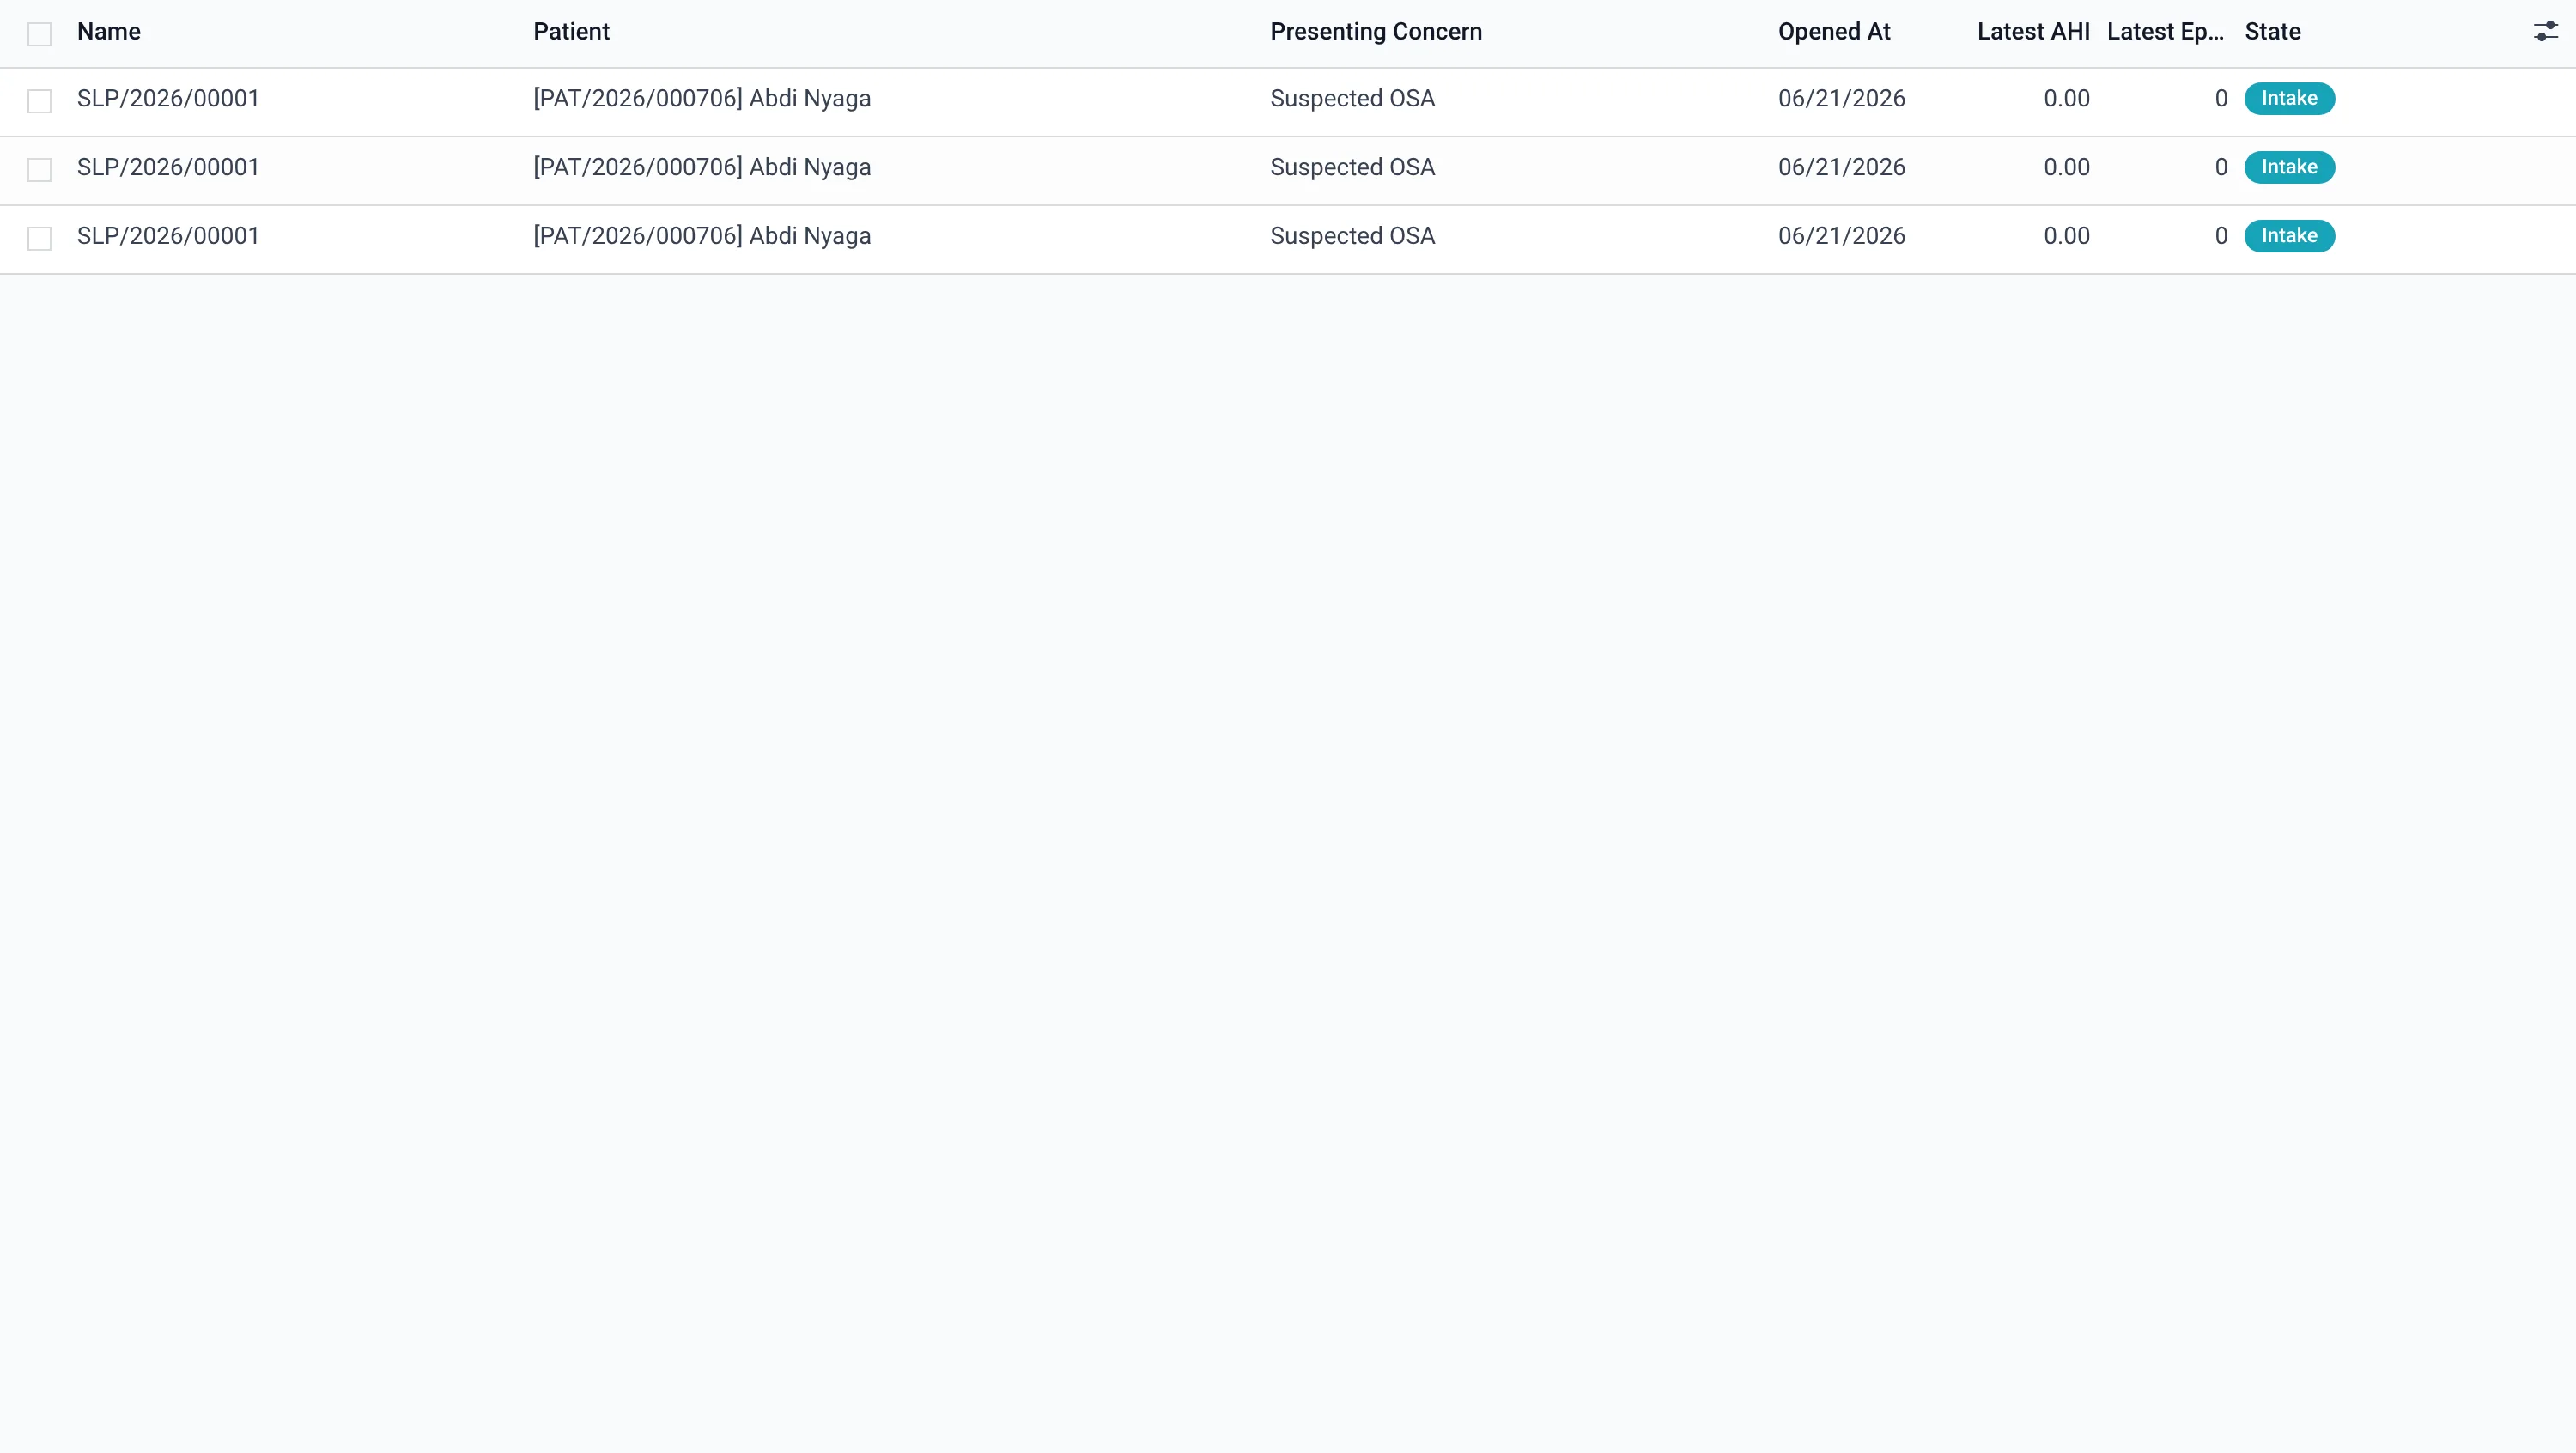Image resolution: width=2576 pixels, height=1453 pixels.
Task: Click the 06/21/2026 date in first row
Action: [1841, 99]
